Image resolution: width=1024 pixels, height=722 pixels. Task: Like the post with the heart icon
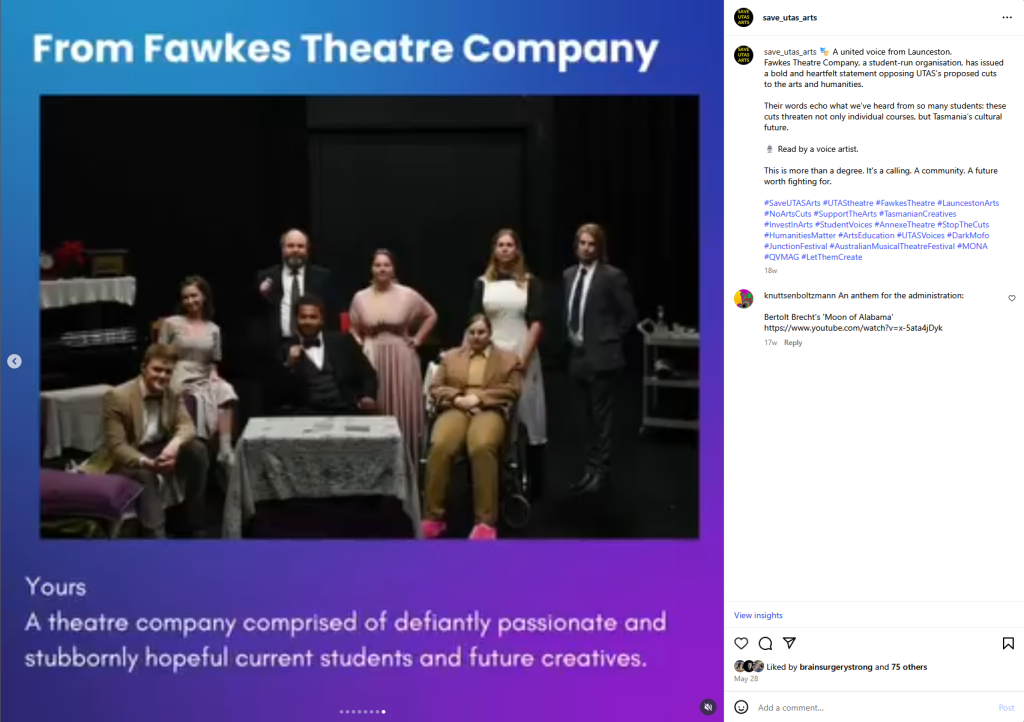pyautogui.click(x=741, y=643)
